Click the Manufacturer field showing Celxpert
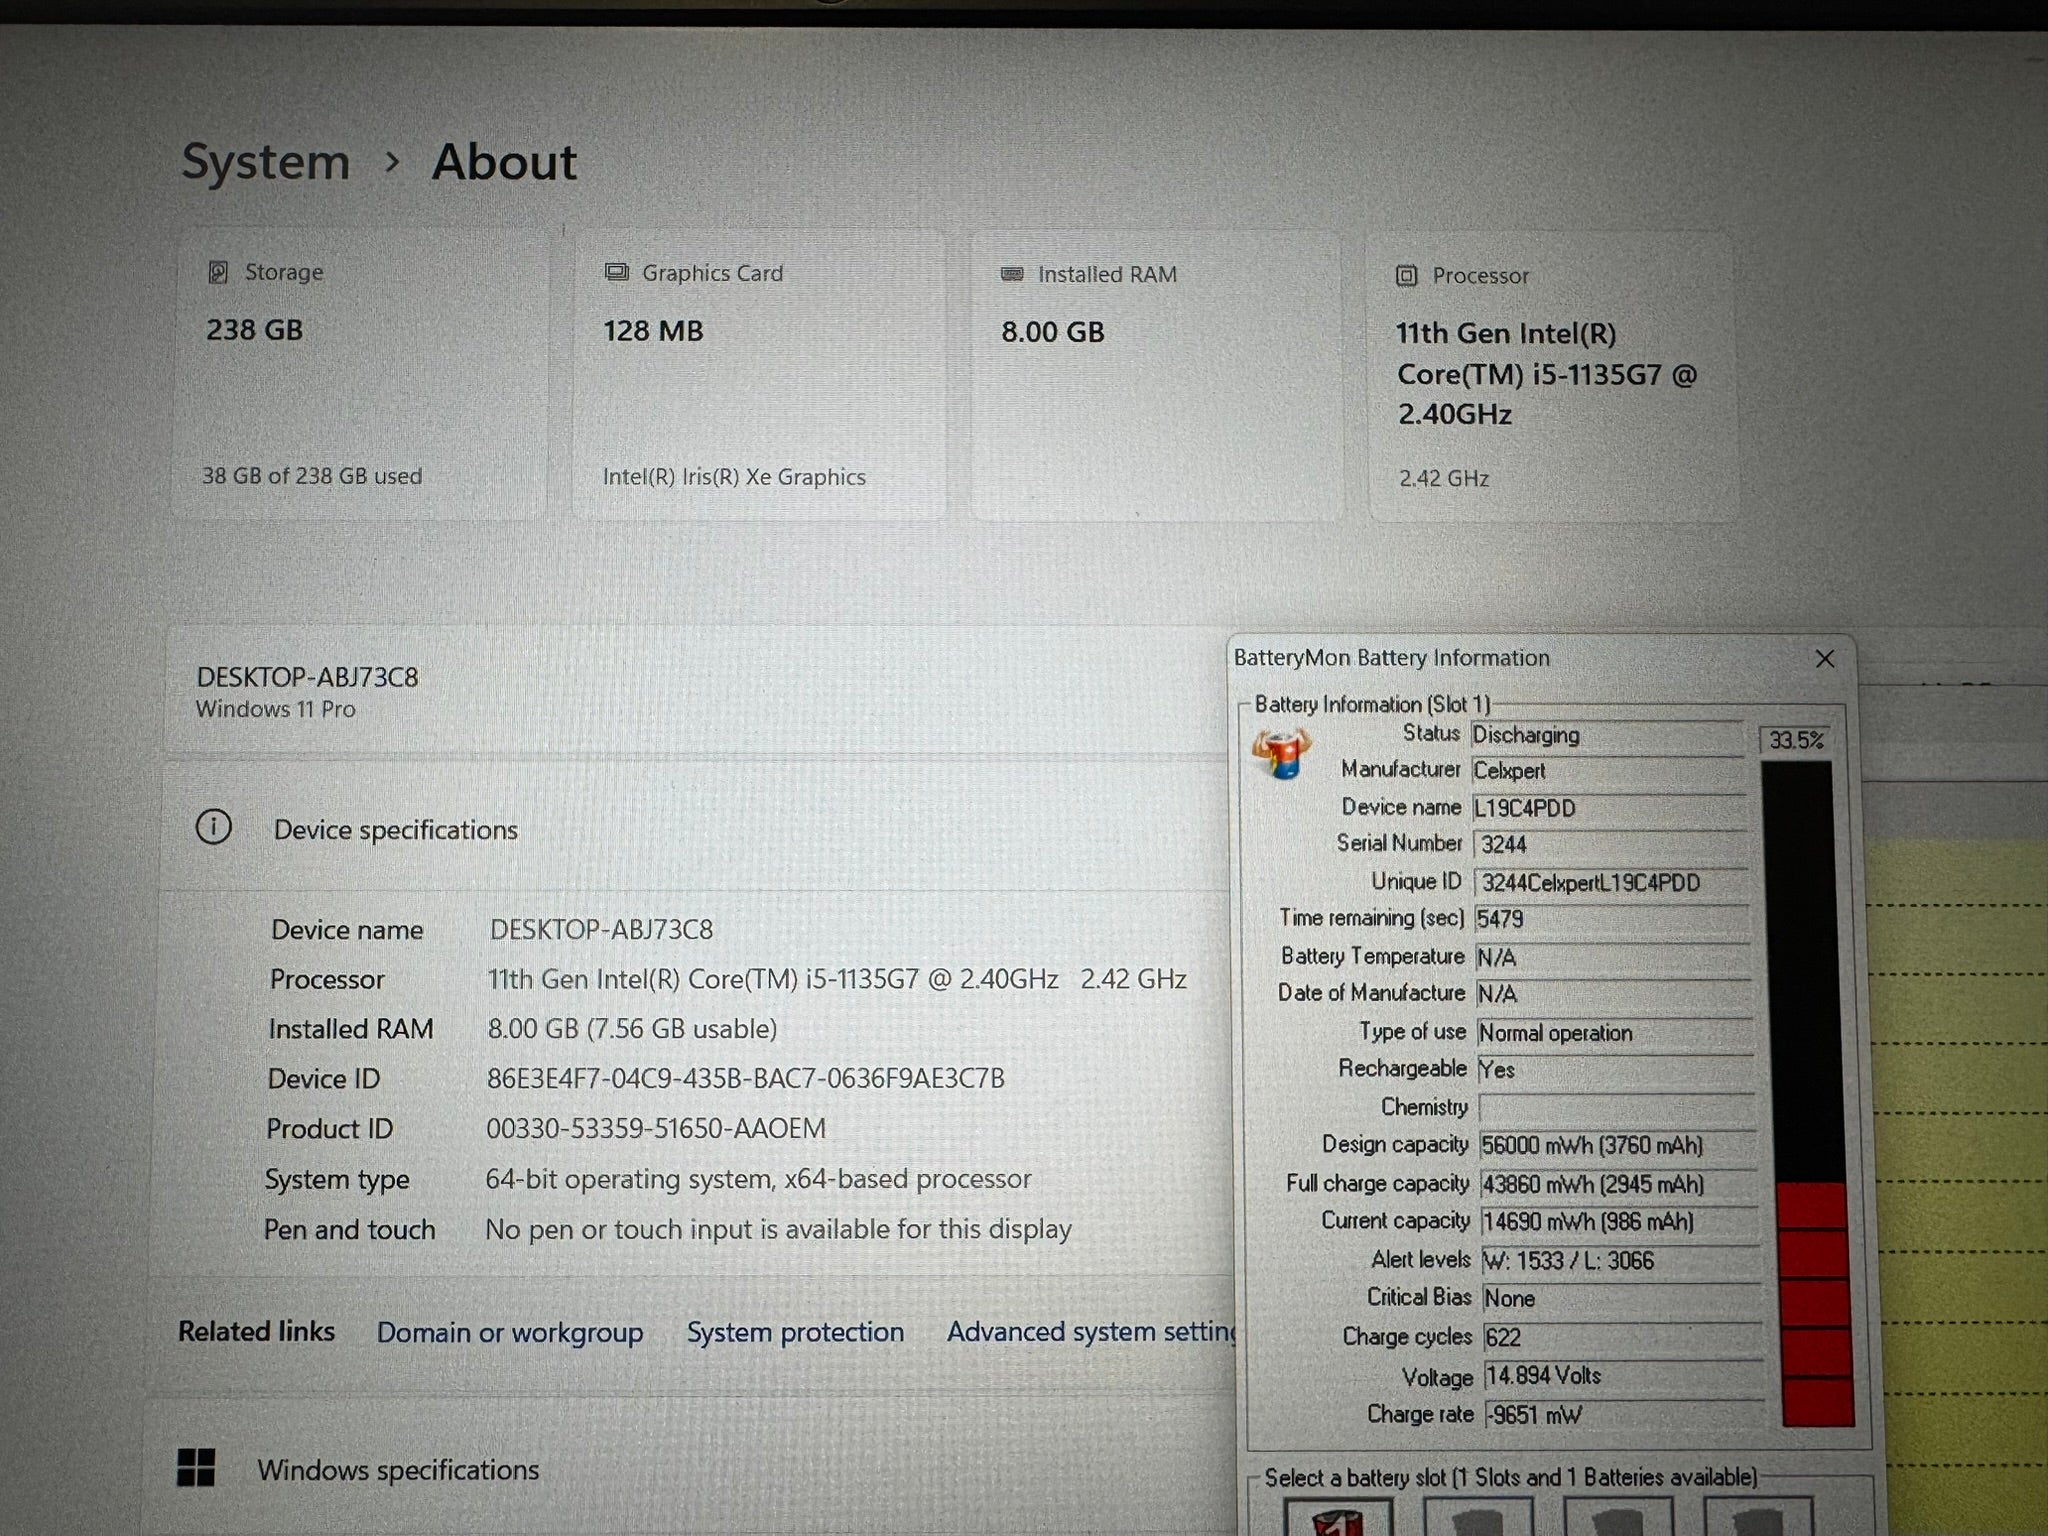Viewport: 2048px width, 1536px height. coord(1609,771)
